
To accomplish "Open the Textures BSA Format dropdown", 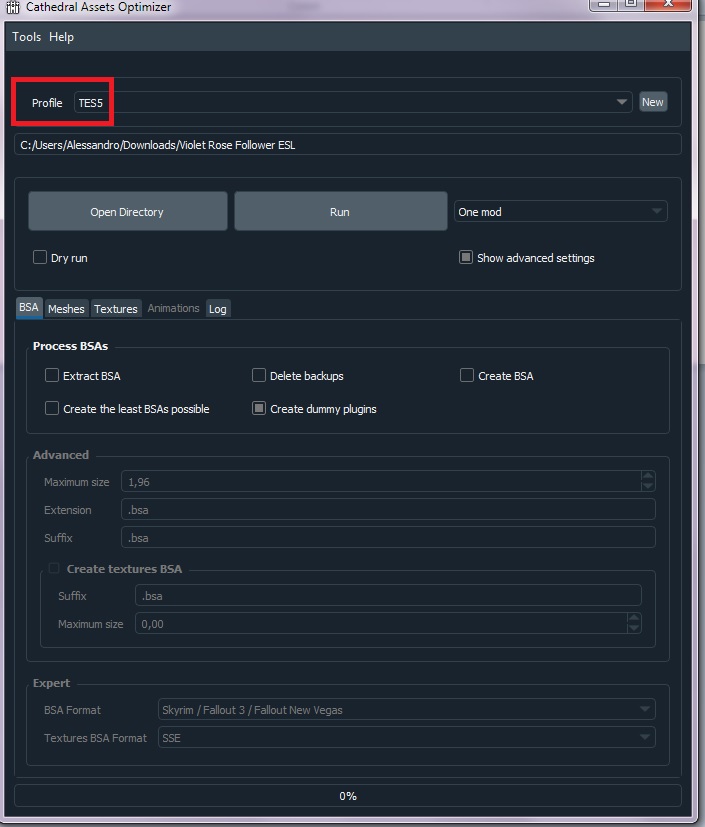I will click(407, 737).
